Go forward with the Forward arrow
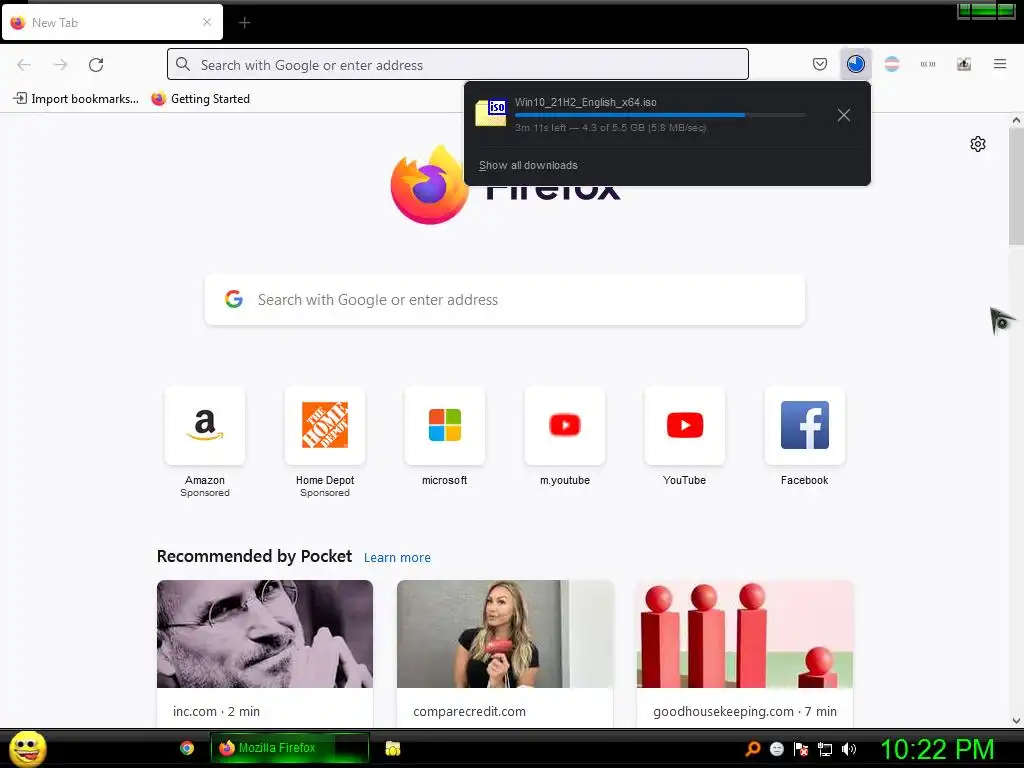 click(60, 65)
